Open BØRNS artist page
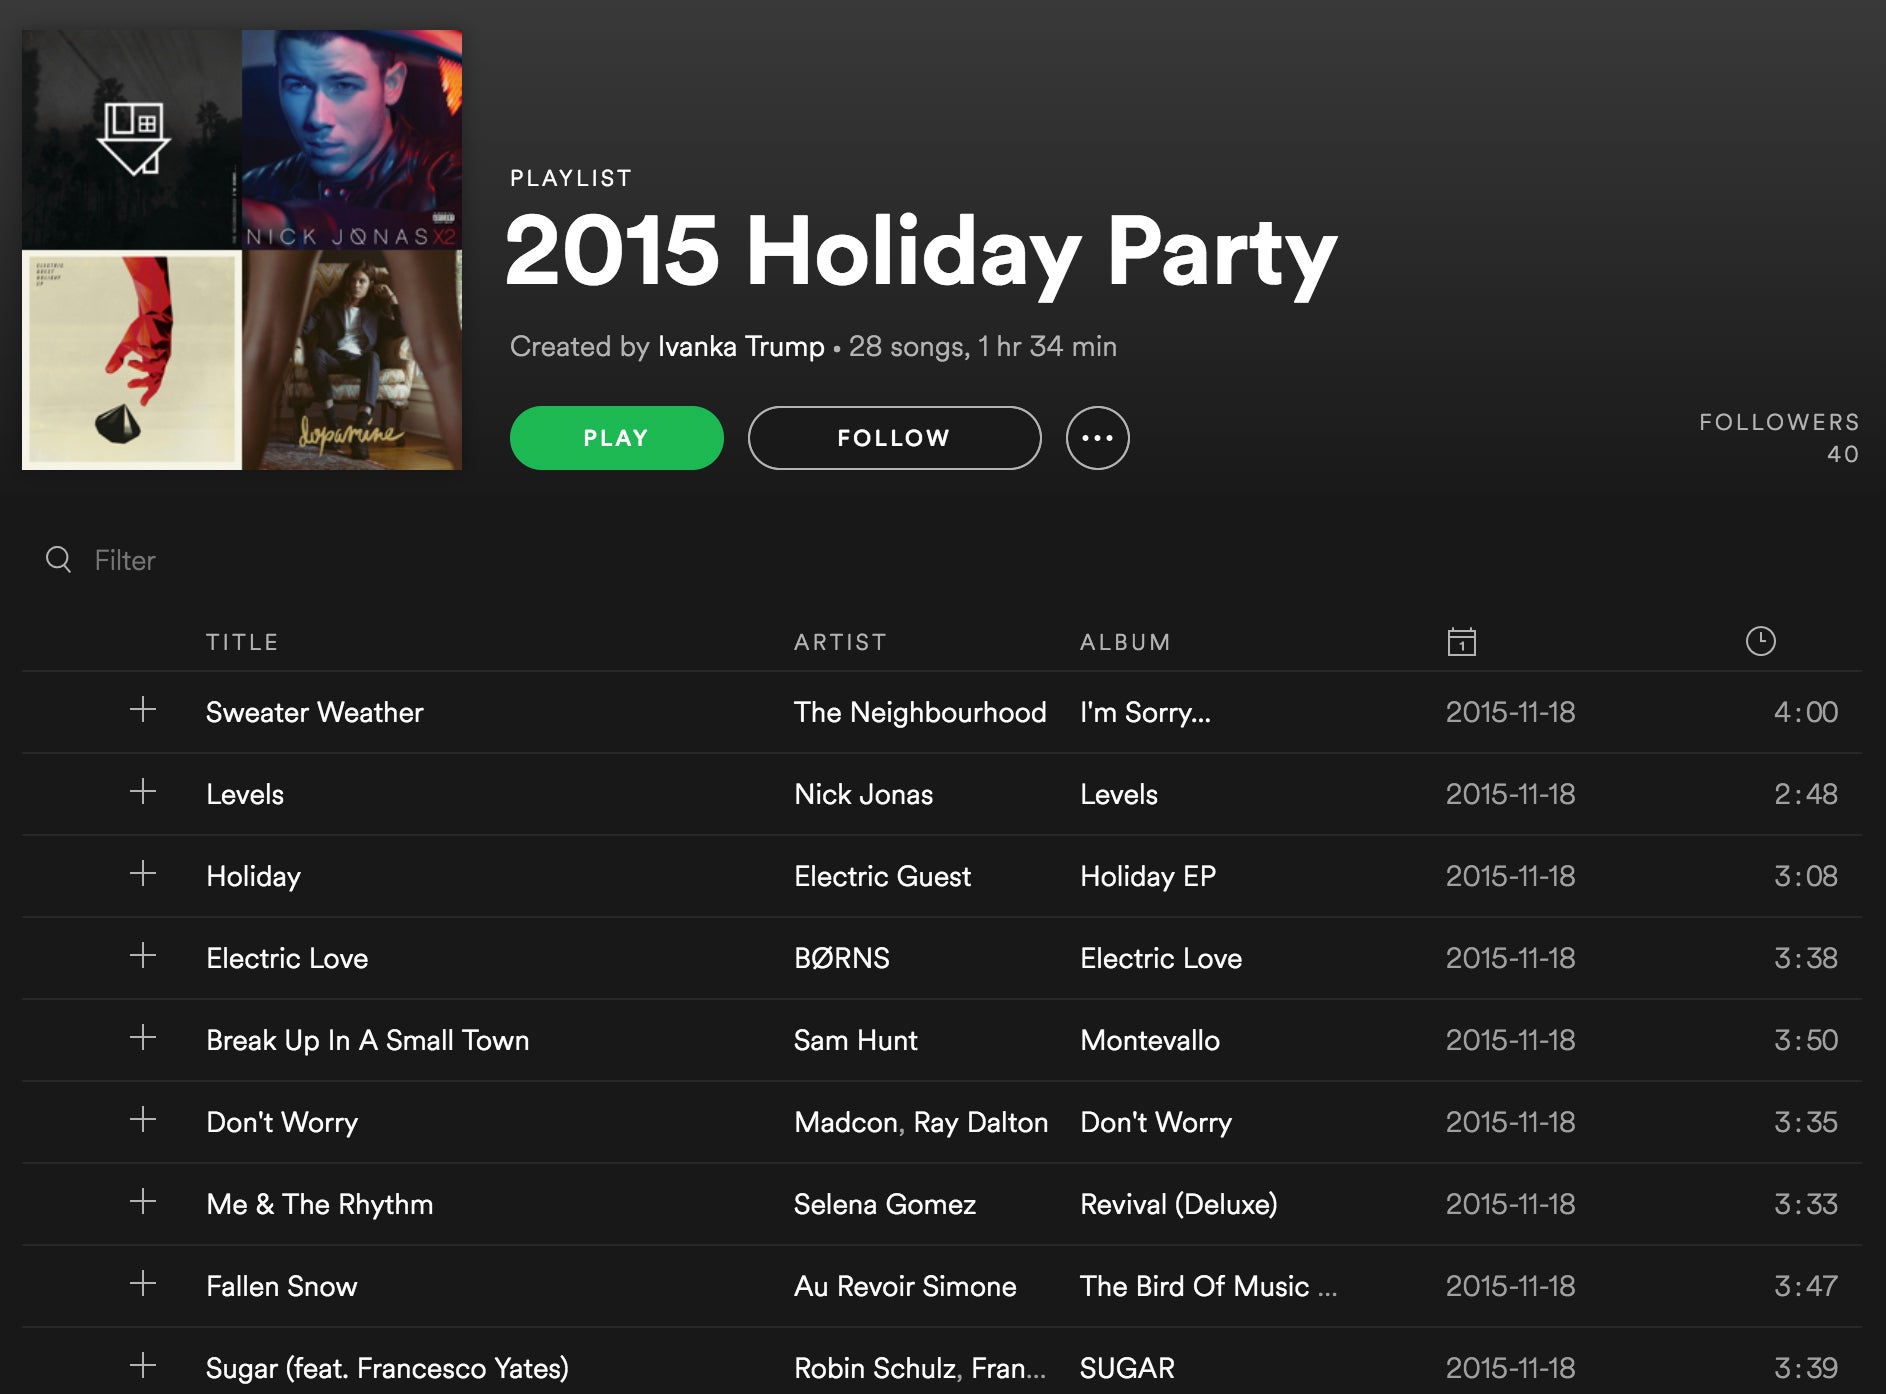1886x1394 pixels. tap(841, 958)
